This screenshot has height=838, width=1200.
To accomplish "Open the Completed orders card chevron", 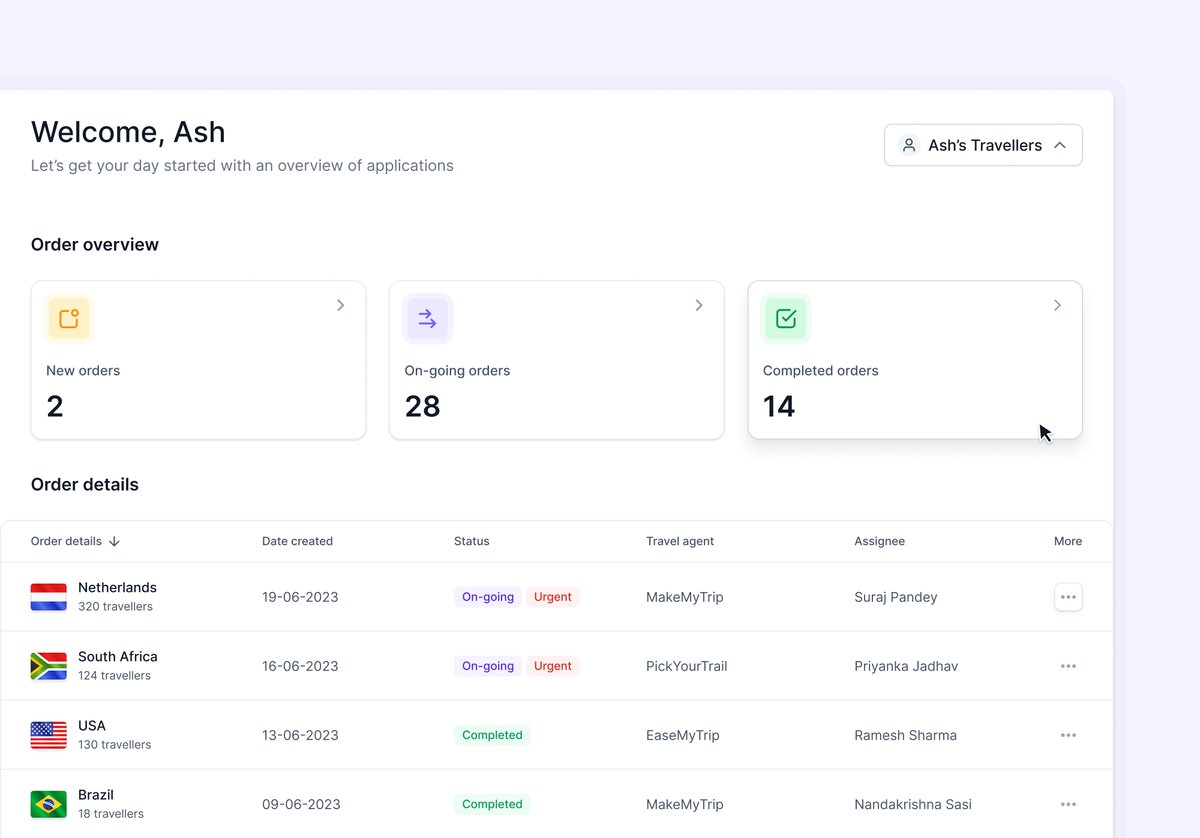I will tap(1057, 305).
